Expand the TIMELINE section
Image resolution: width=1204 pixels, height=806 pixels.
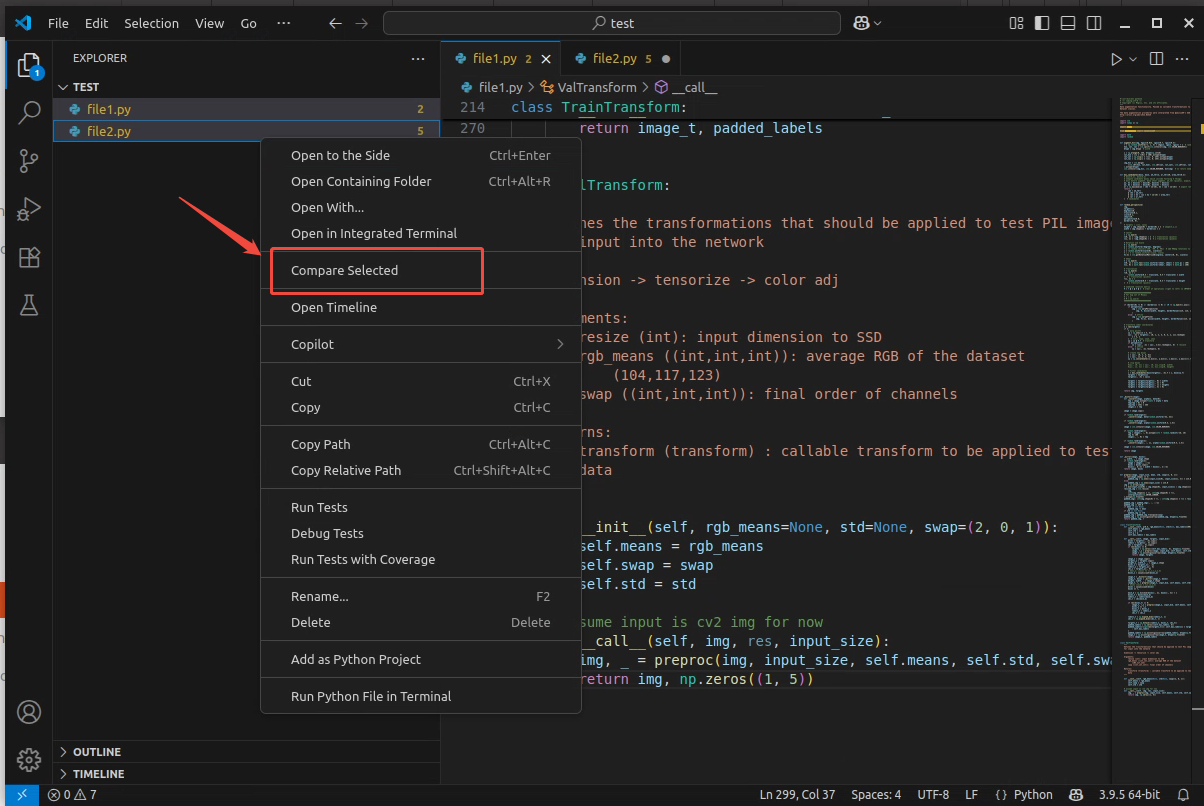(247, 774)
